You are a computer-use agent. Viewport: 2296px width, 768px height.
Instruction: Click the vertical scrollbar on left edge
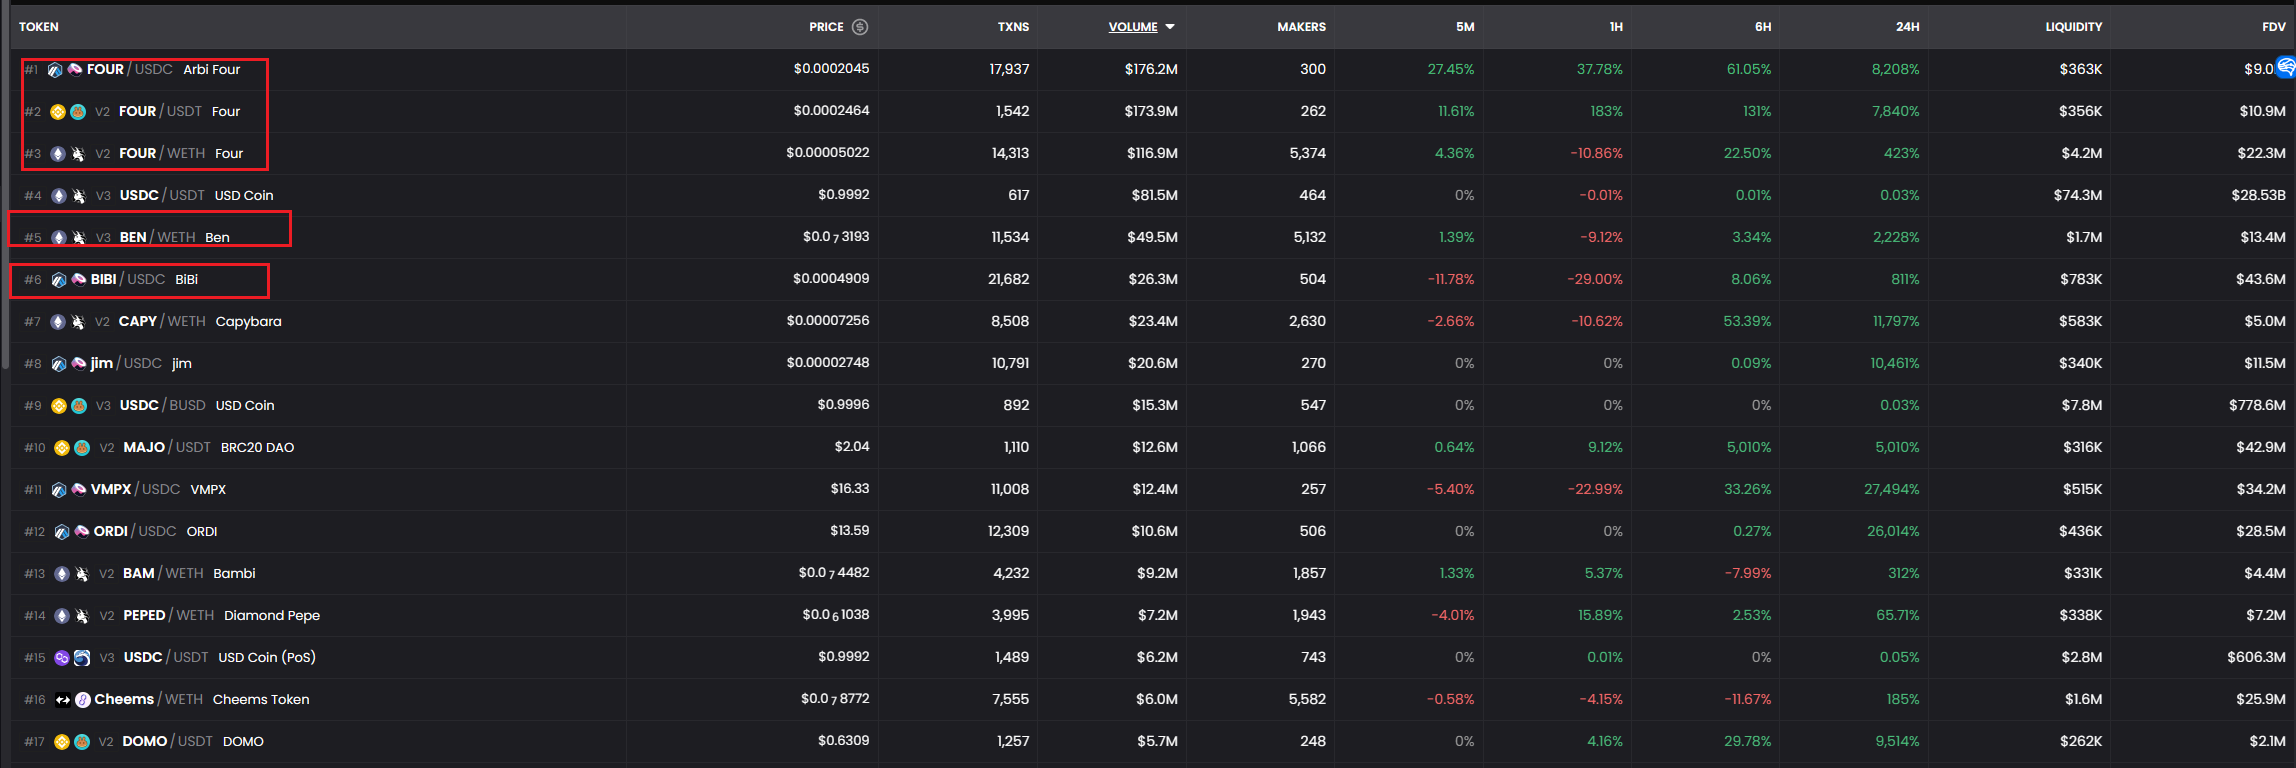pos(5,200)
